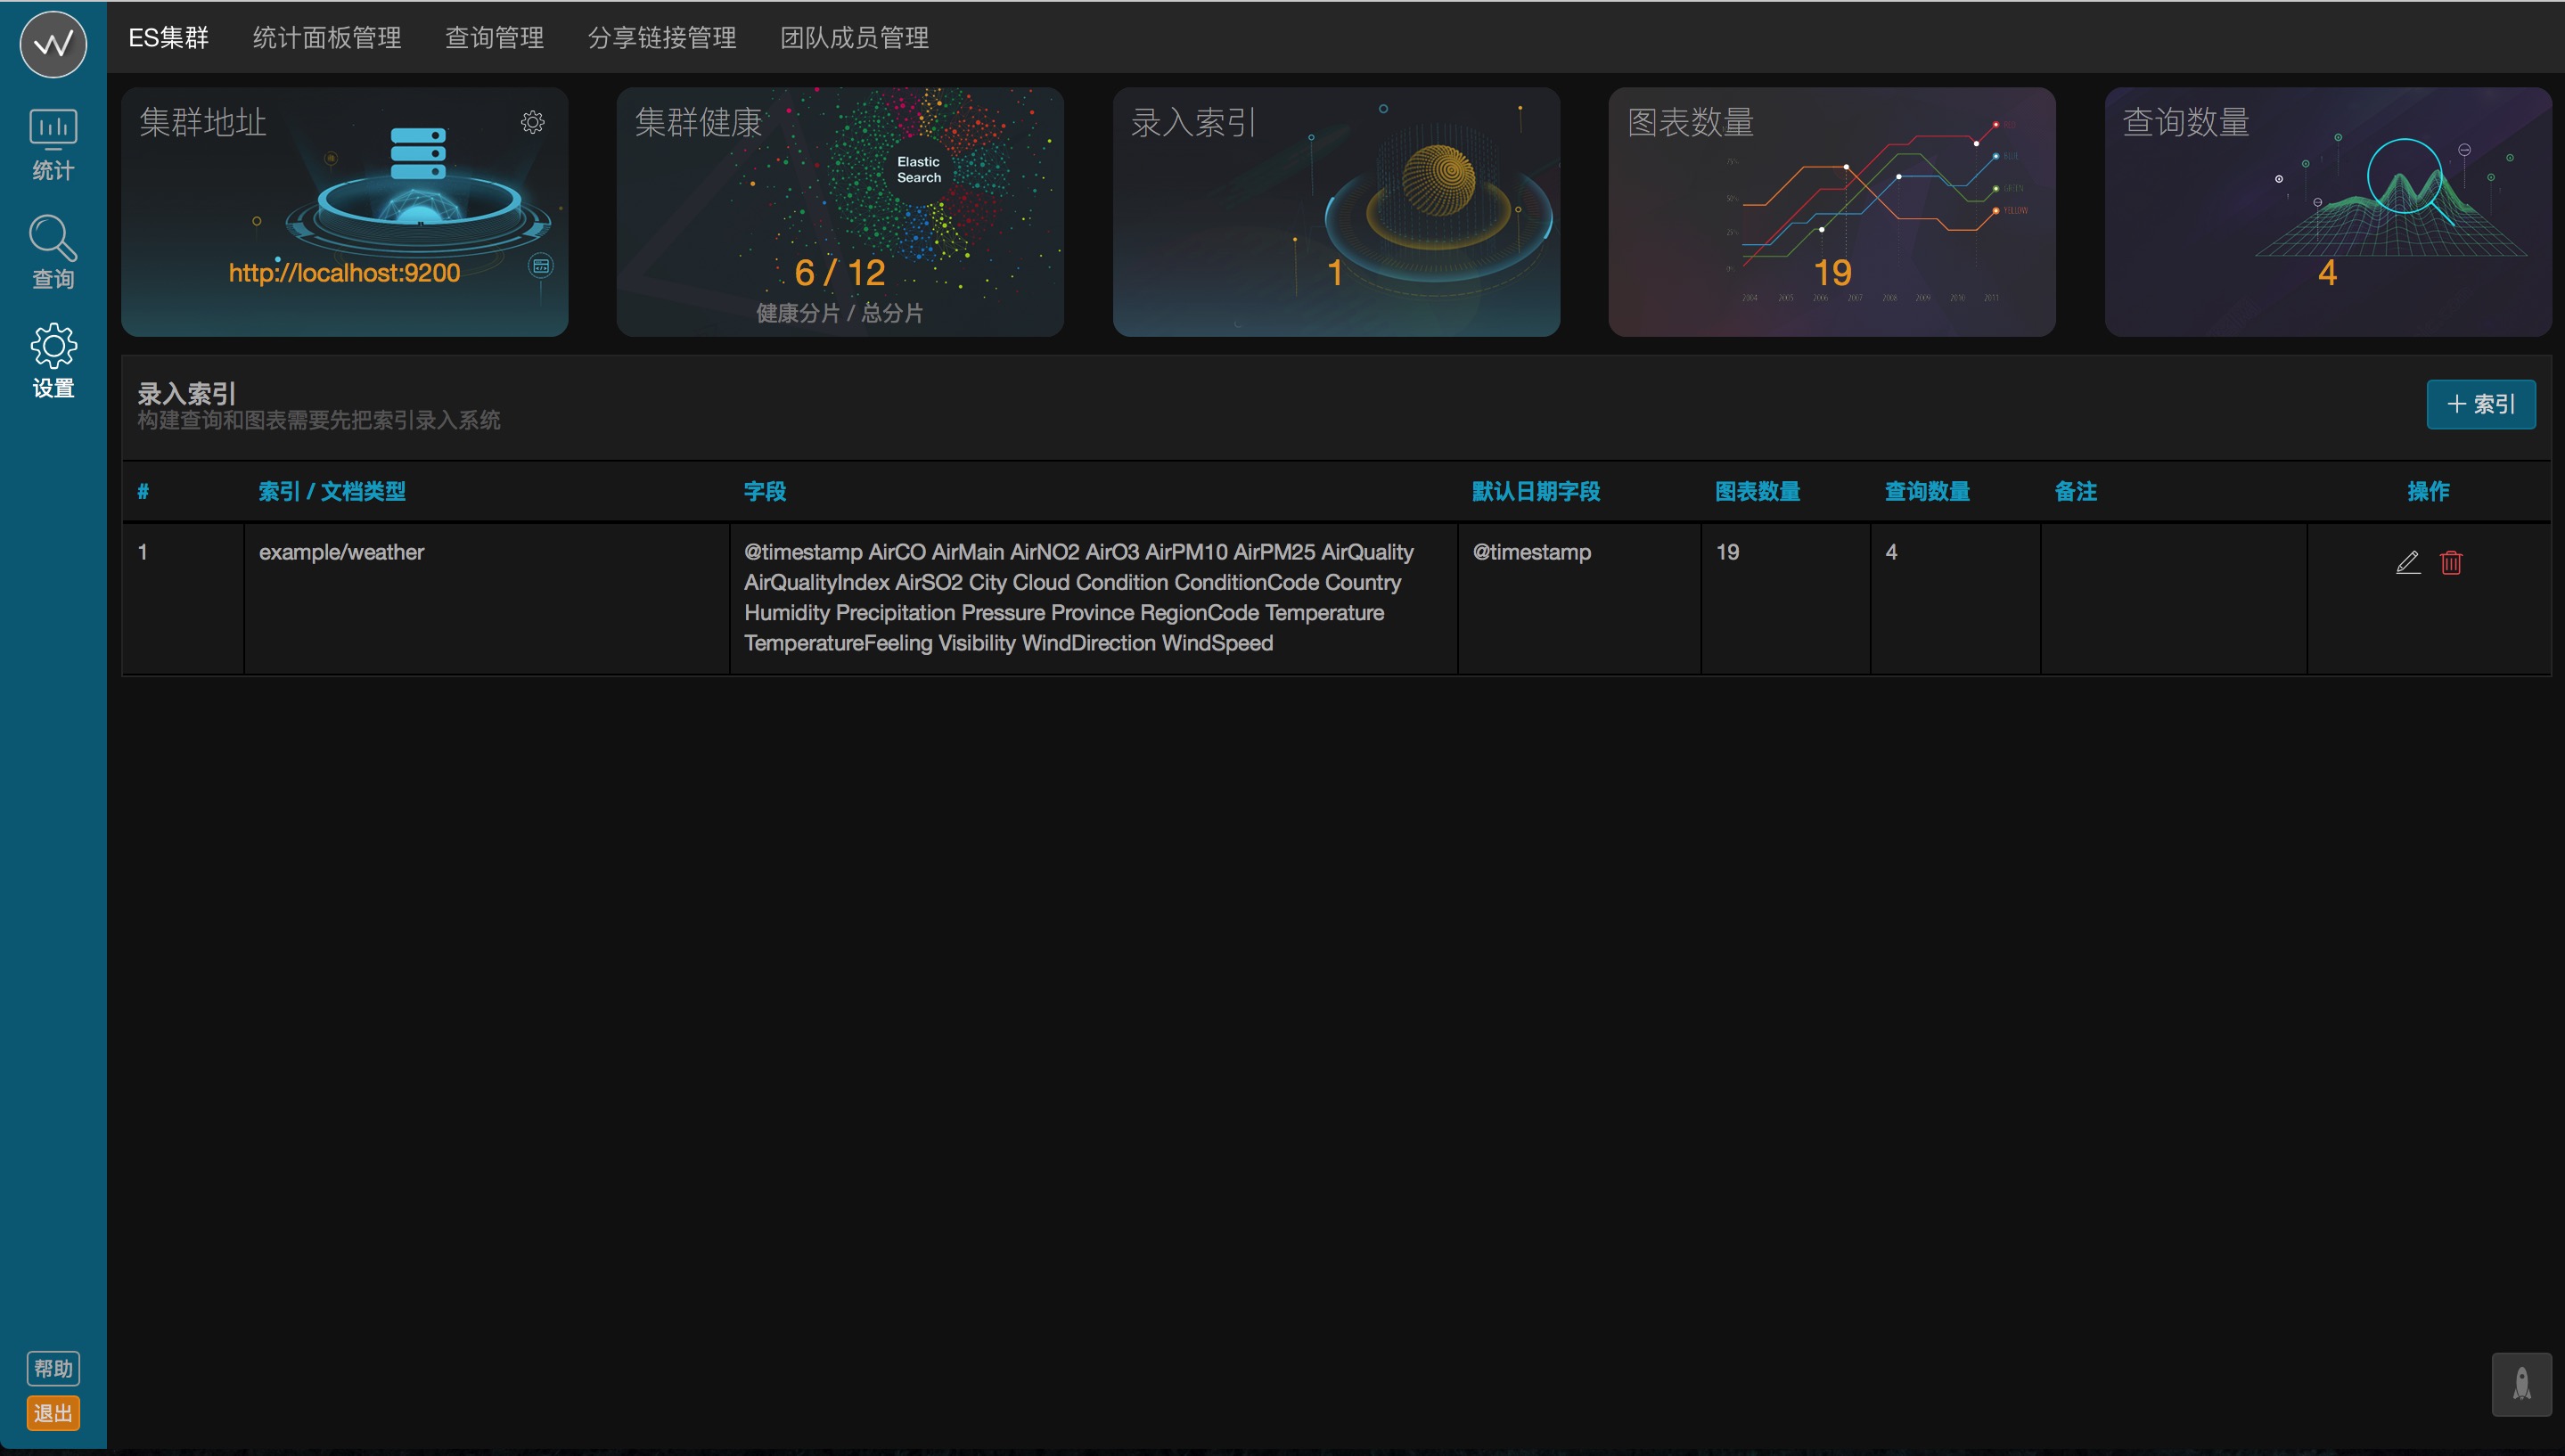Open the http://localhost:9200 cluster link
The image size is (2565, 1456).
pos(344,273)
